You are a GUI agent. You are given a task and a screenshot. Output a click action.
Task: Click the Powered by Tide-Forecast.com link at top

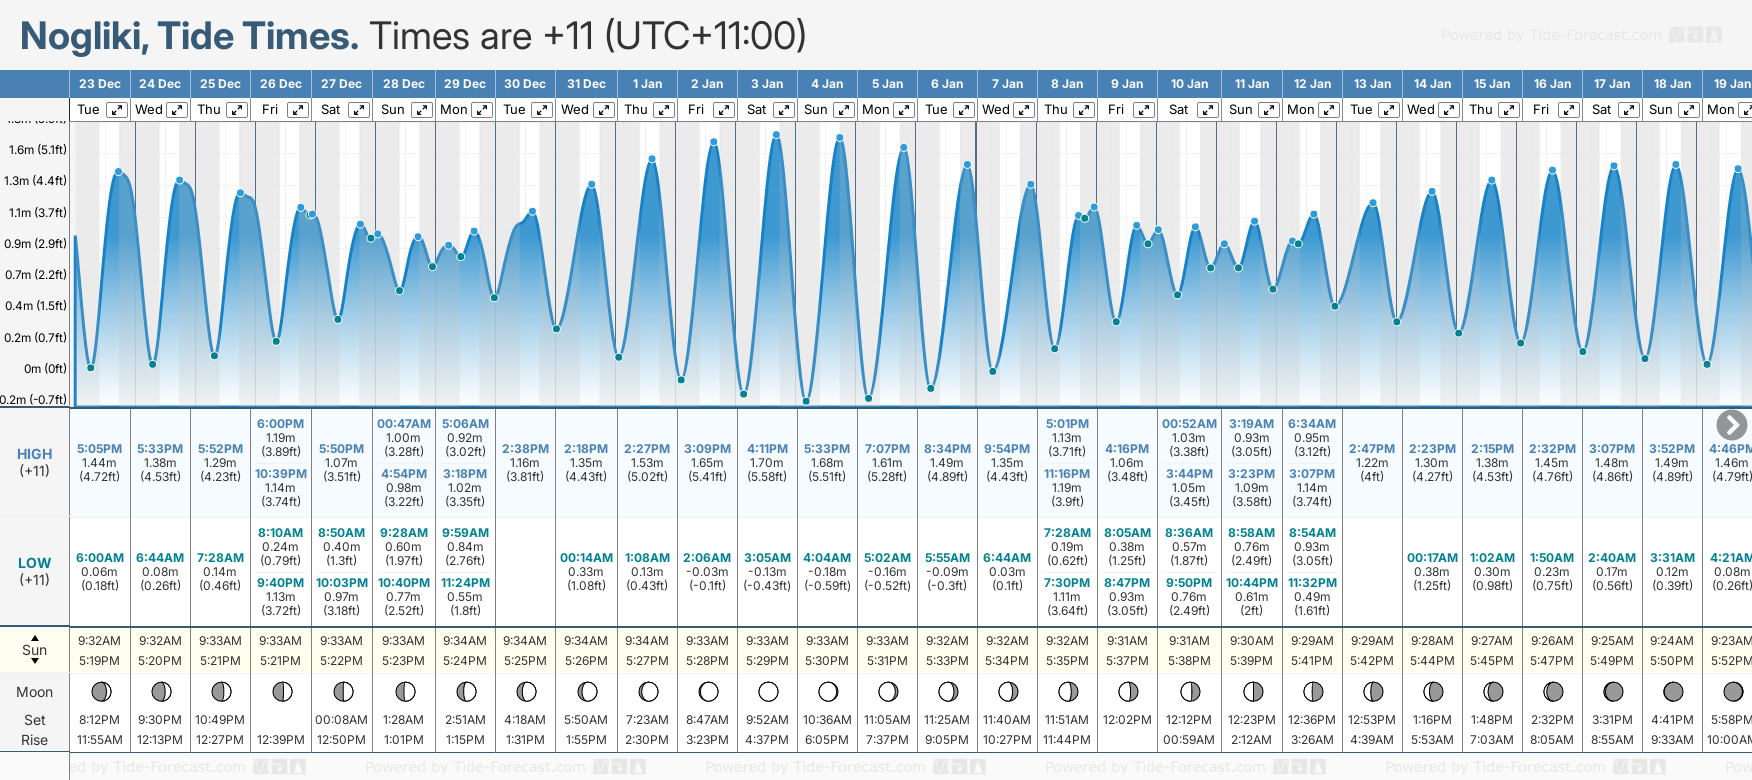point(1550,36)
